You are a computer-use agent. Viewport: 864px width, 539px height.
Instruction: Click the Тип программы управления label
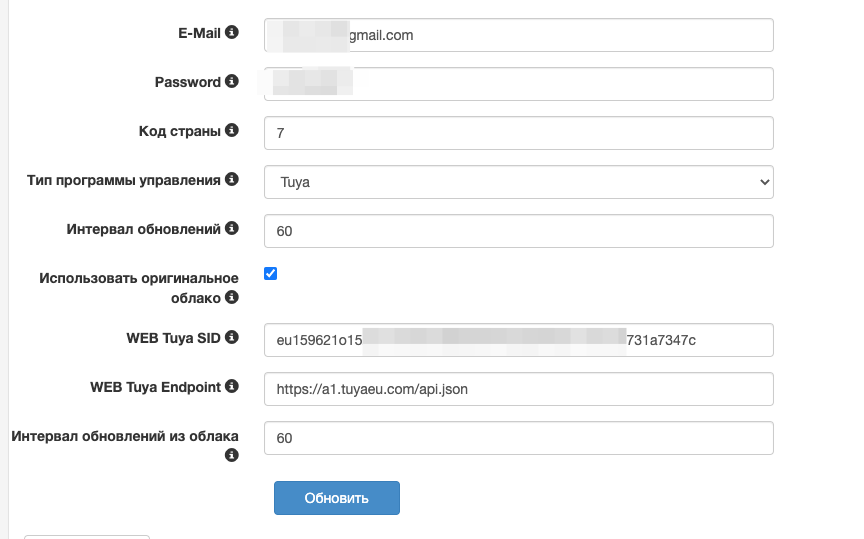[123, 180]
